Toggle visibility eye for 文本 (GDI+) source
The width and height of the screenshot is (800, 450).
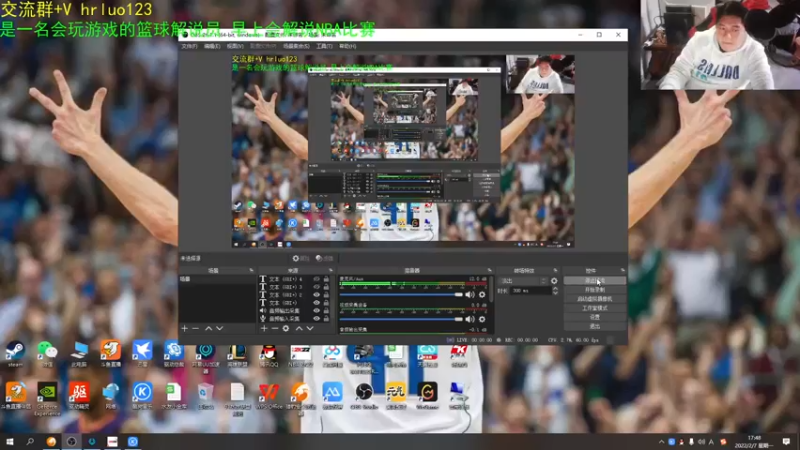(x=316, y=303)
